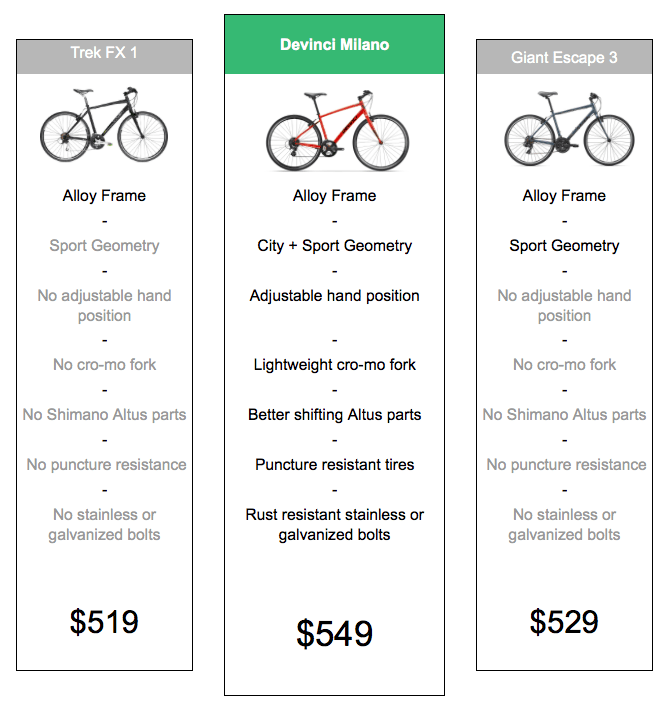
Task: Click 'No puncture resistance' under Trek FX 1
Action: [x=104, y=465]
